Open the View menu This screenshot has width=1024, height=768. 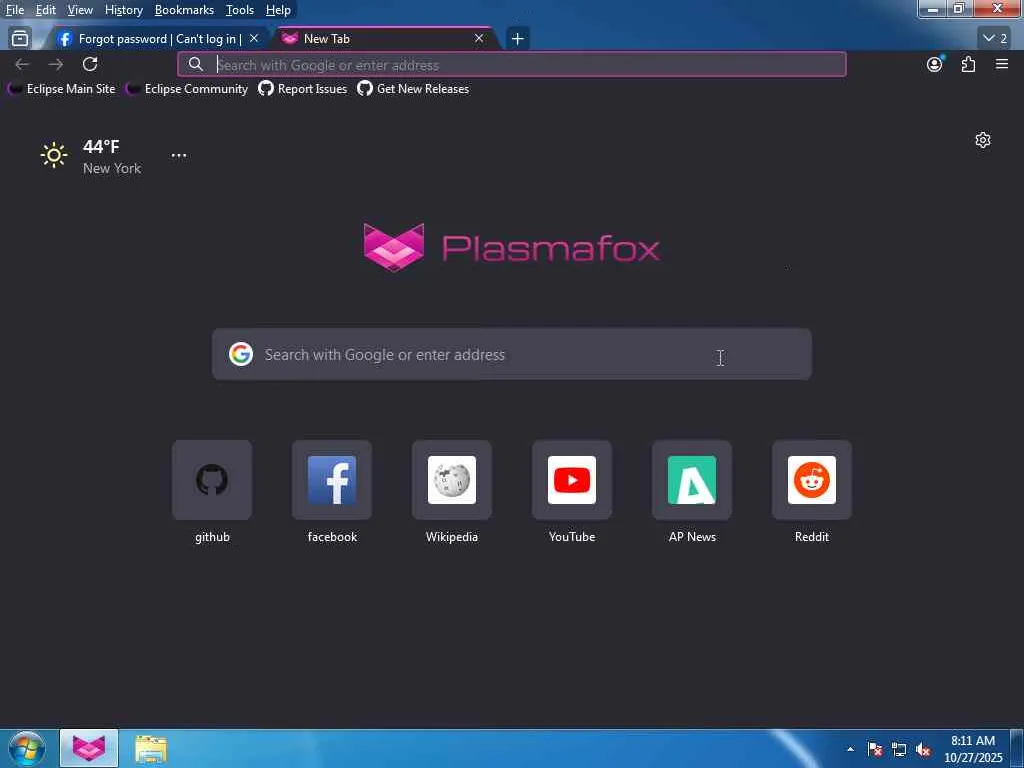pos(80,10)
